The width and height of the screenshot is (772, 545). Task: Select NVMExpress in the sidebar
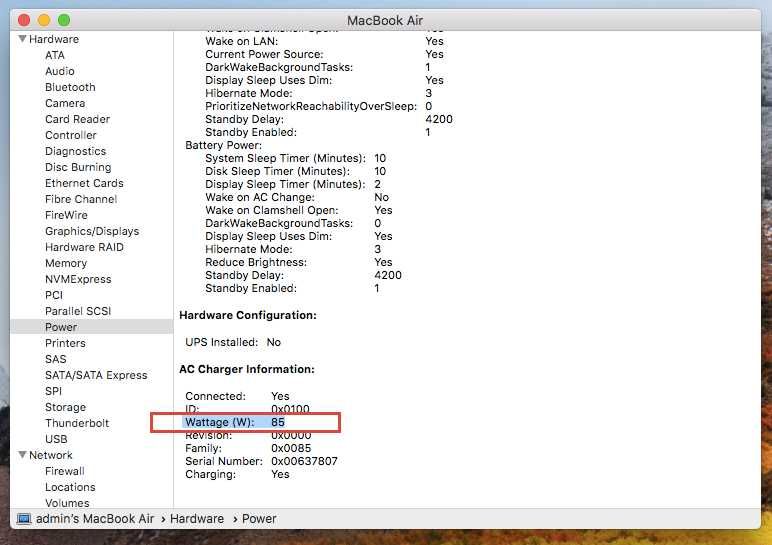click(x=78, y=279)
